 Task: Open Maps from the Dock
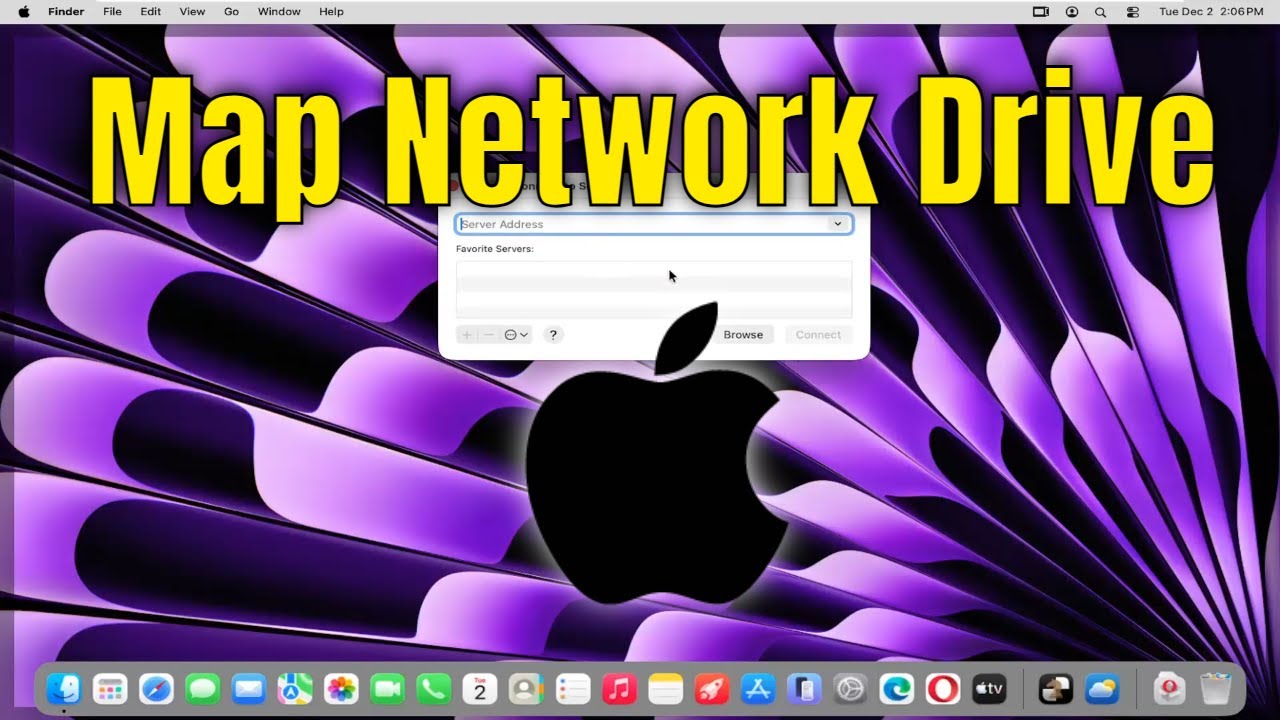tap(295, 689)
